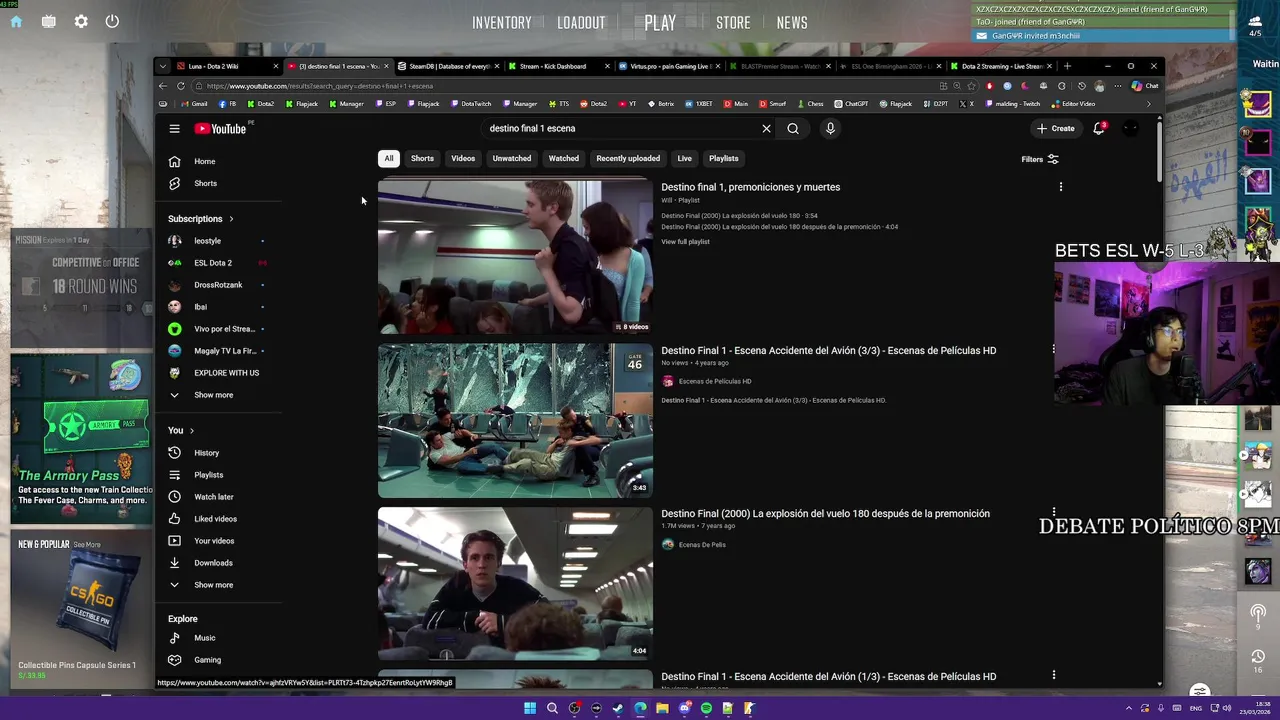Screen dimensions: 1280x720
Task: Open the ESL Dota 2 subscription channel
Action: [215, 263]
